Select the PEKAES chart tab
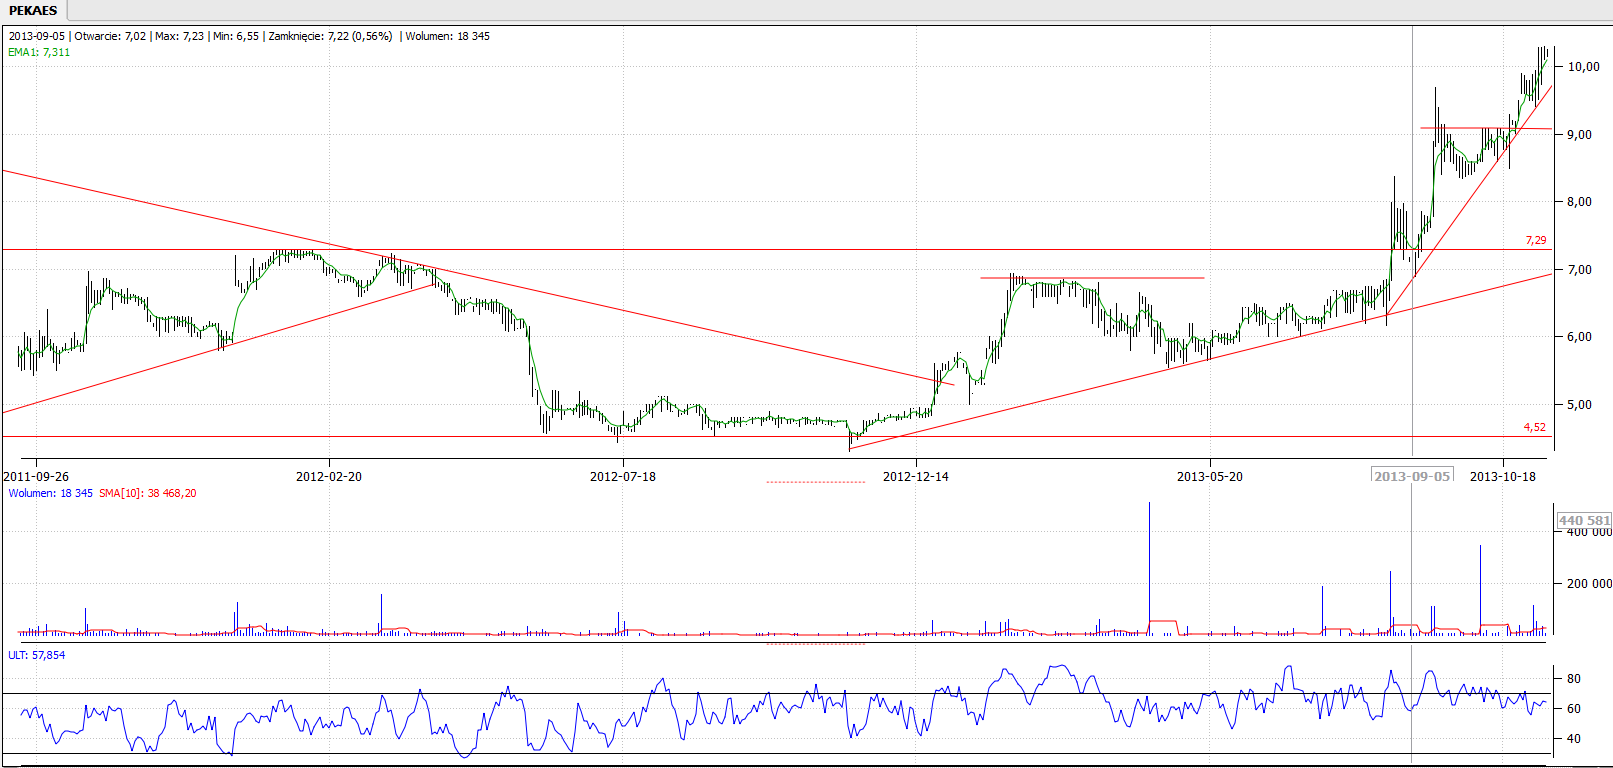This screenshot has height=768, width=1613. point(33,10)
